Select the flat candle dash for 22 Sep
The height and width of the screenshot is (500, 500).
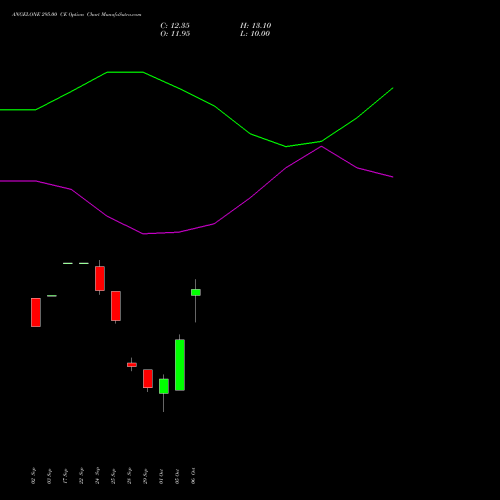pyautogui.click(x=84, y=263)
